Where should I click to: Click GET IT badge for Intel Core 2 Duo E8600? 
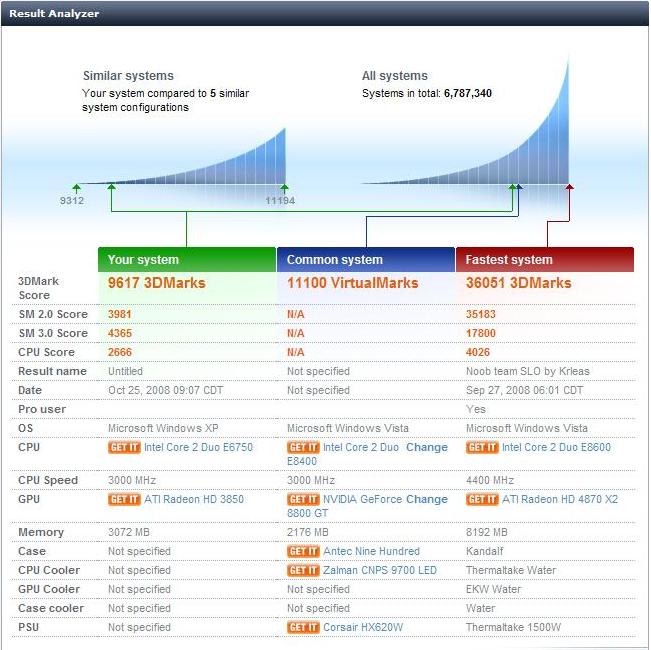[482, 447]
